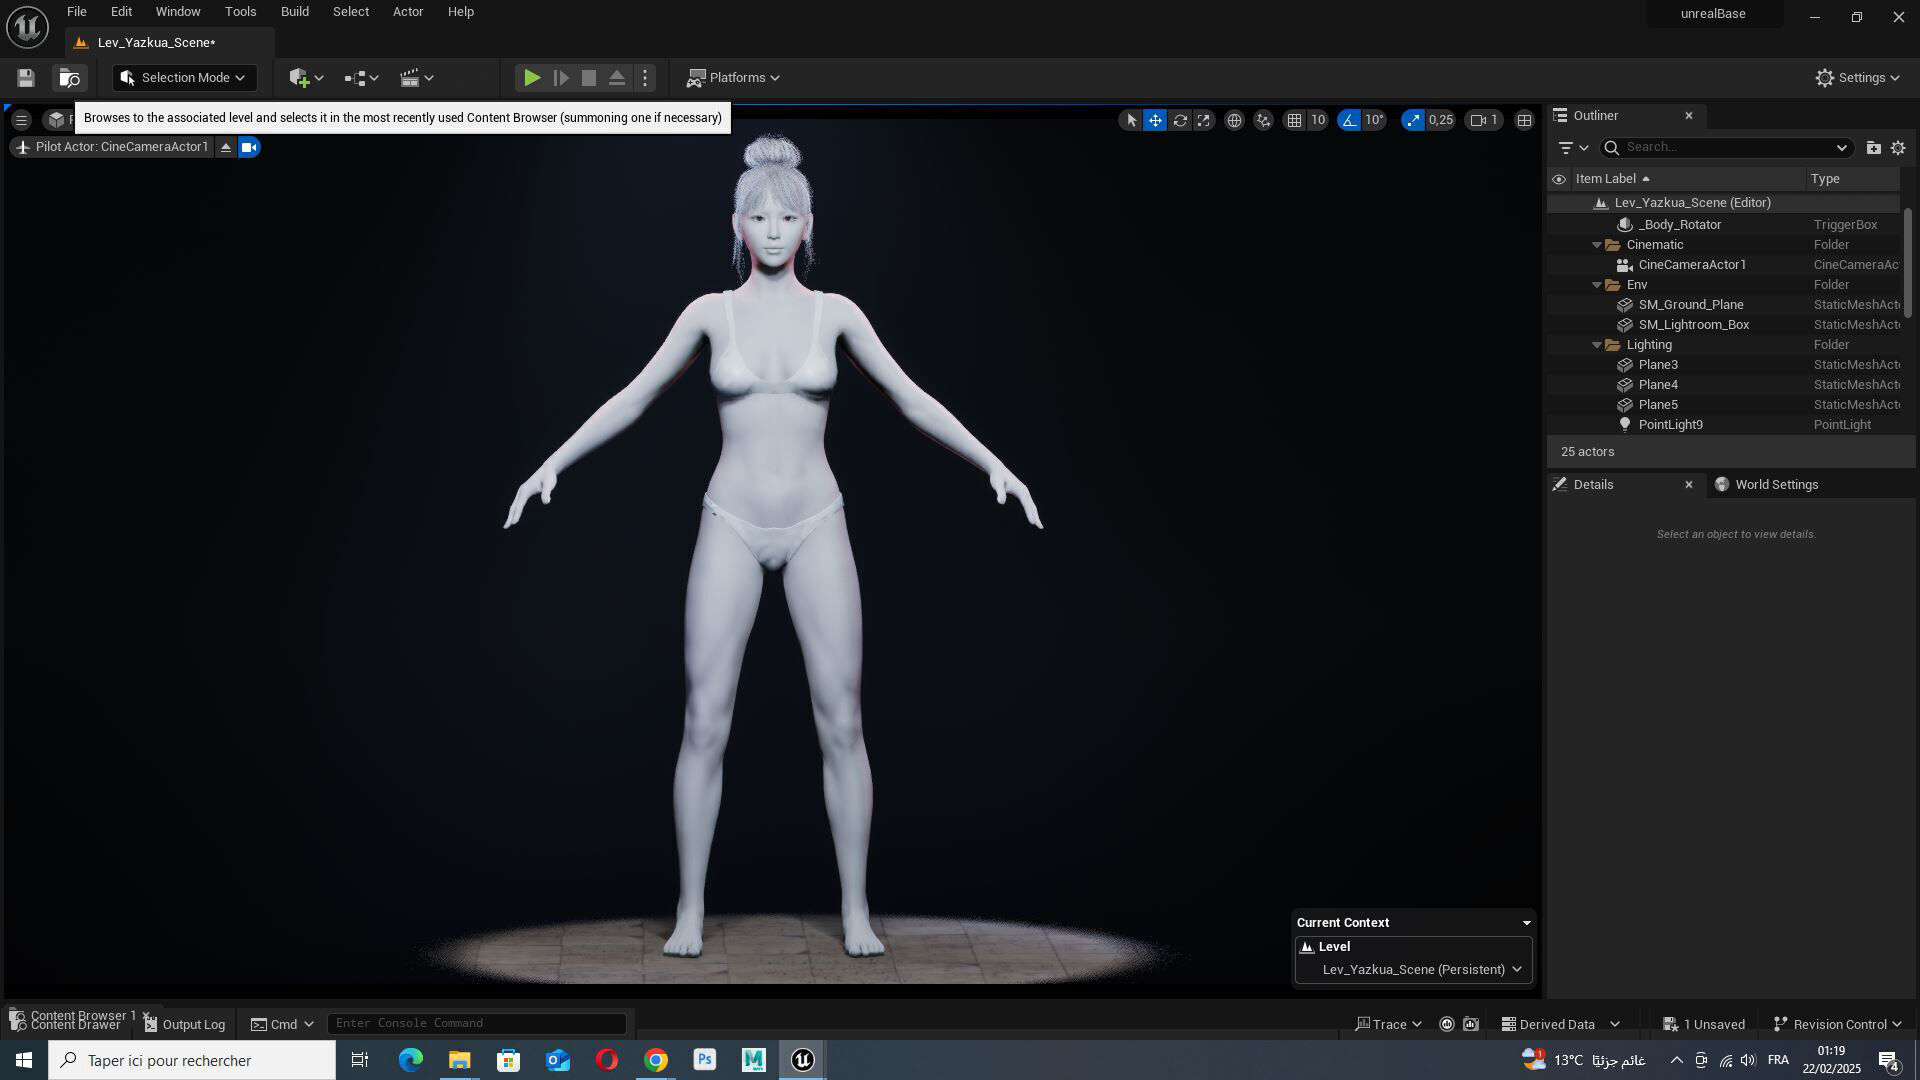Click the Outliner search field

tap(1726, 148)
